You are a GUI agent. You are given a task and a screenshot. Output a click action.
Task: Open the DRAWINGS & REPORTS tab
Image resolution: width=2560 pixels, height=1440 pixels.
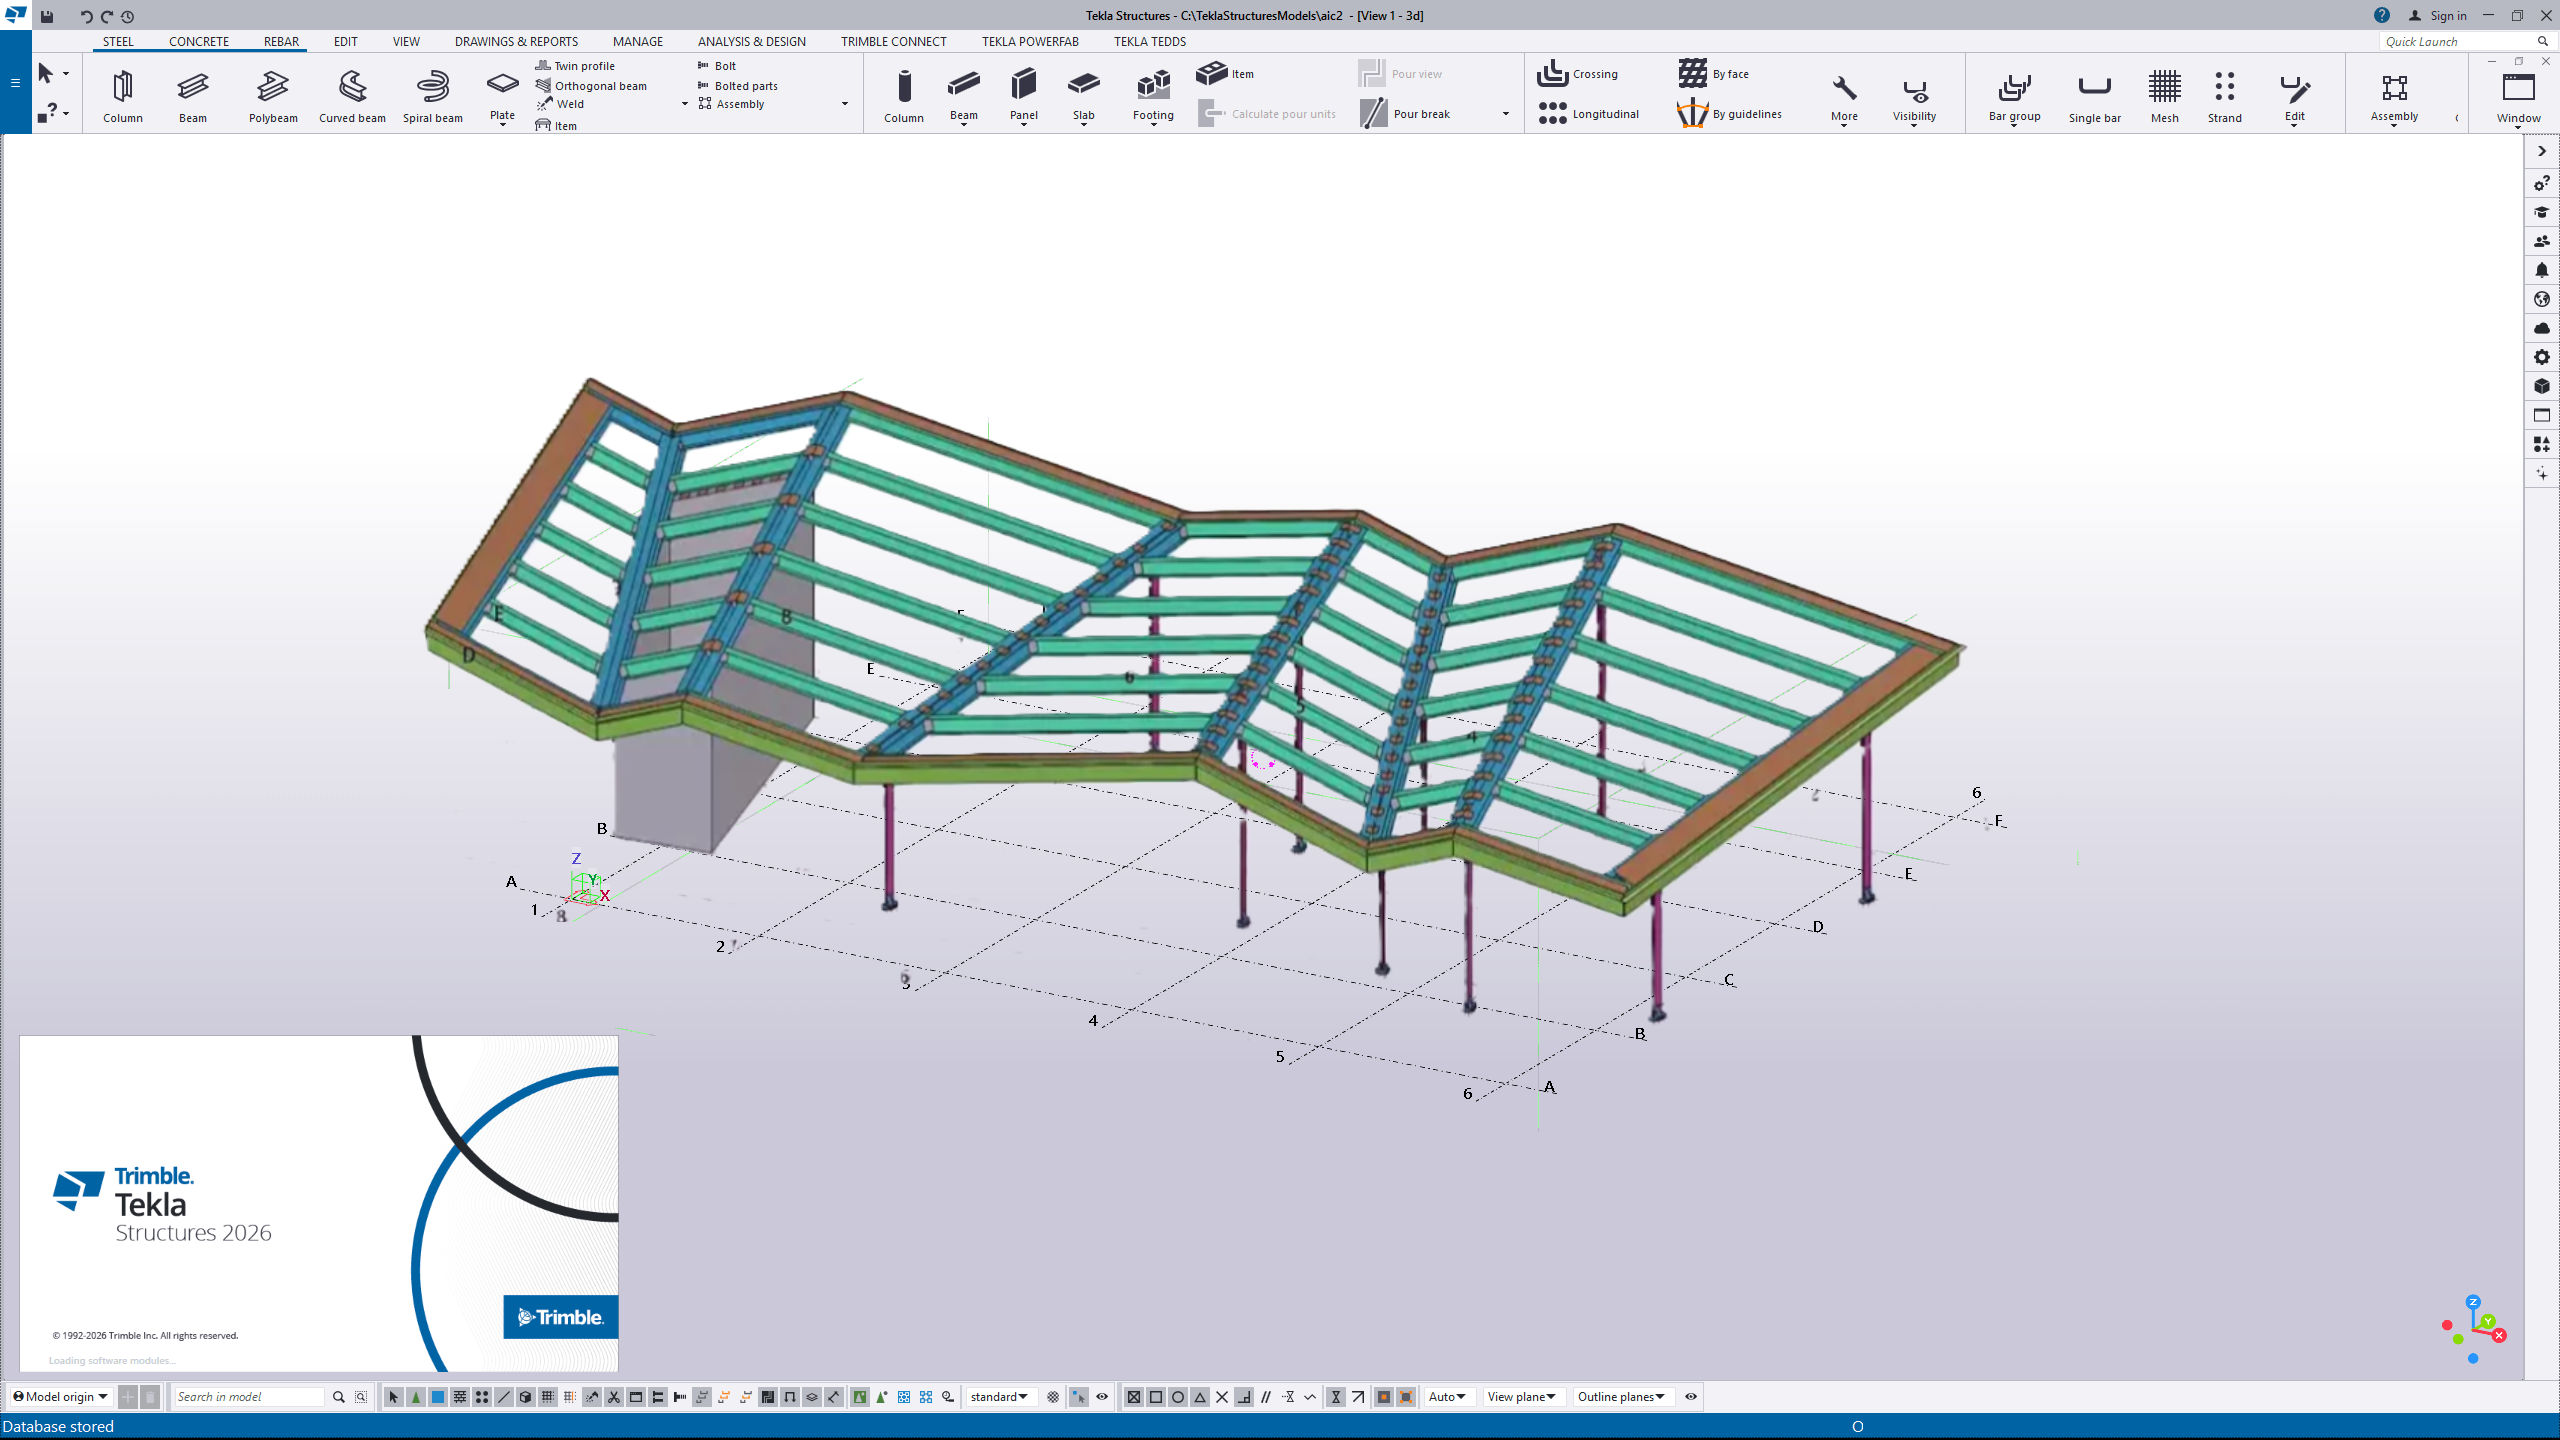tap(516, 41)
